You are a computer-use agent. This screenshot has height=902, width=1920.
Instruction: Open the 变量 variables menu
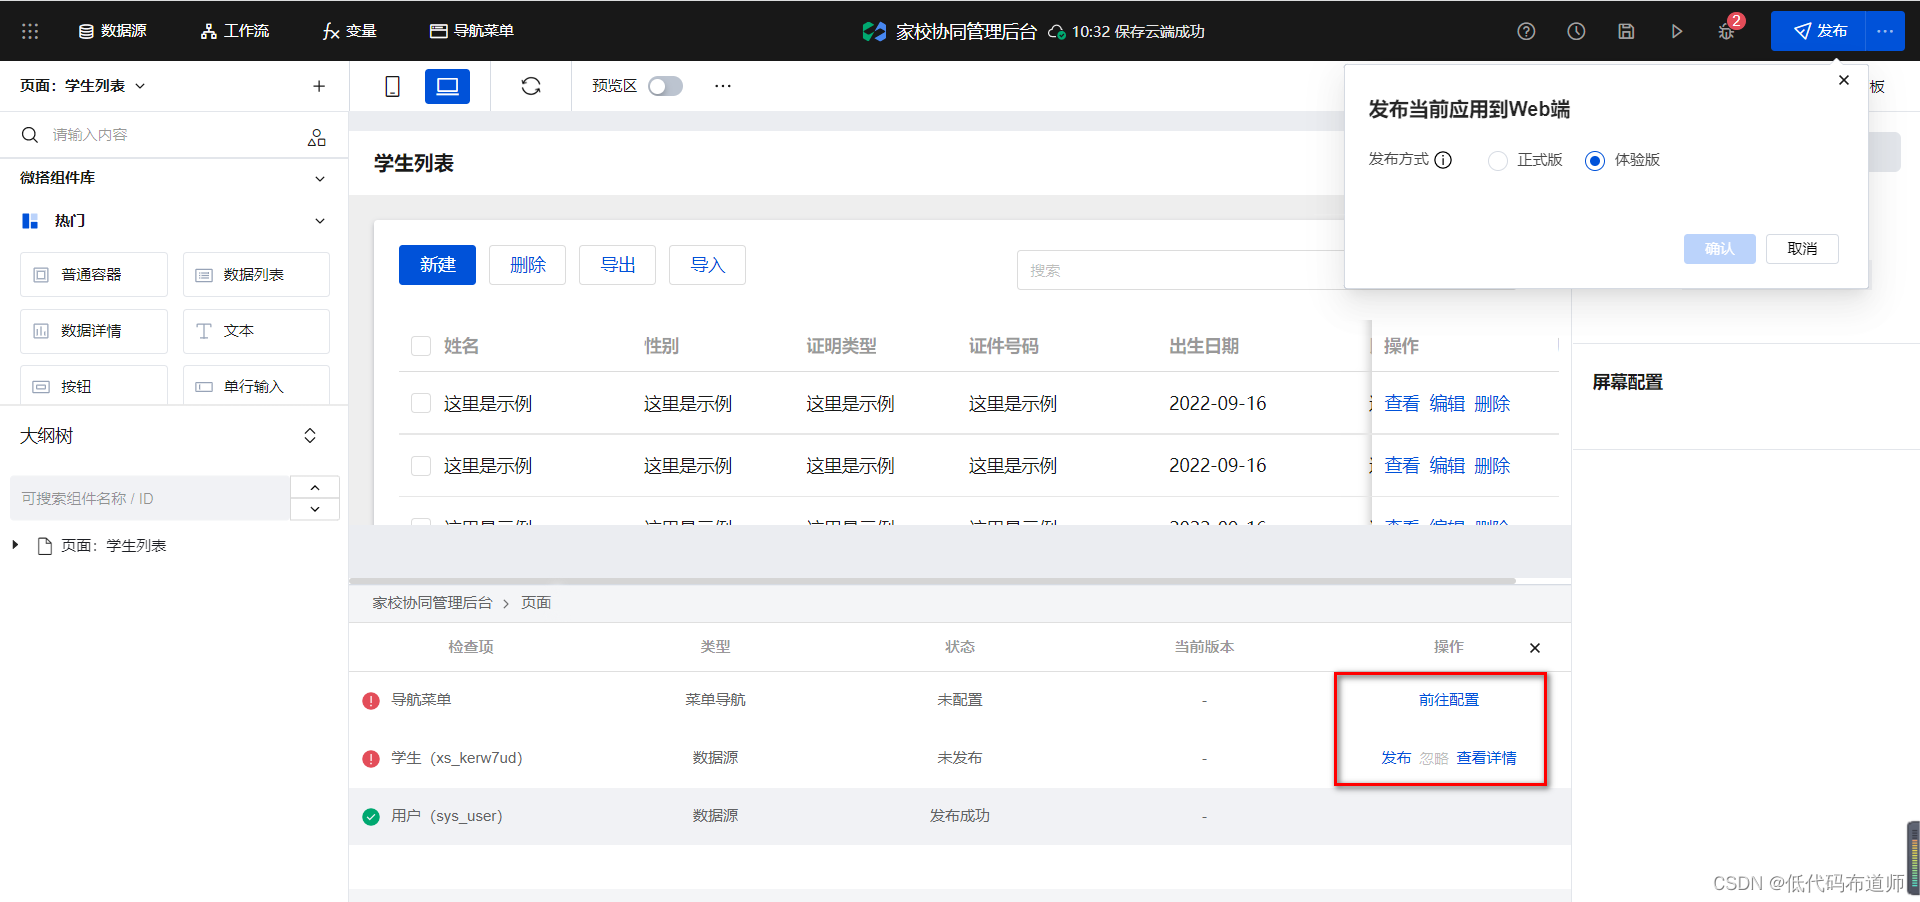pos(349,31)
